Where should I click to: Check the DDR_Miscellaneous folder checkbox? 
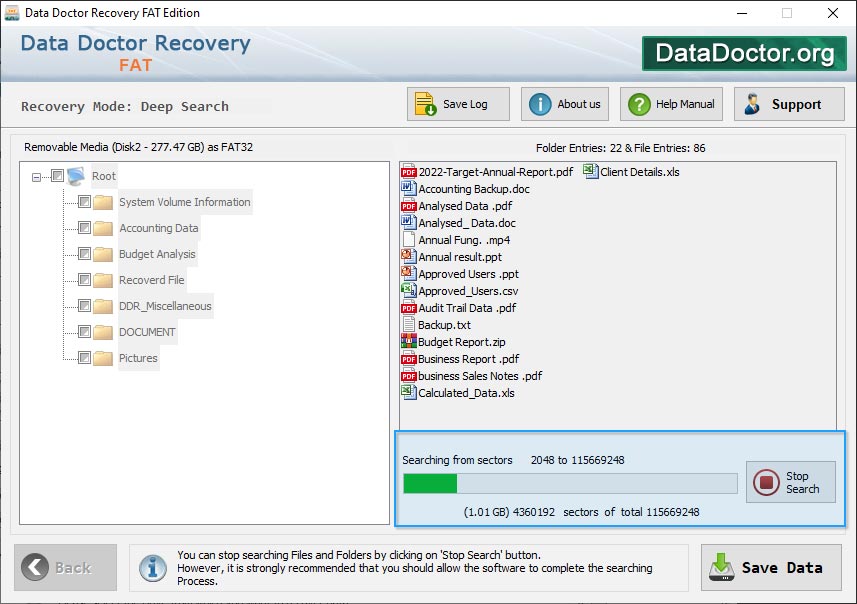pos(84,306)
